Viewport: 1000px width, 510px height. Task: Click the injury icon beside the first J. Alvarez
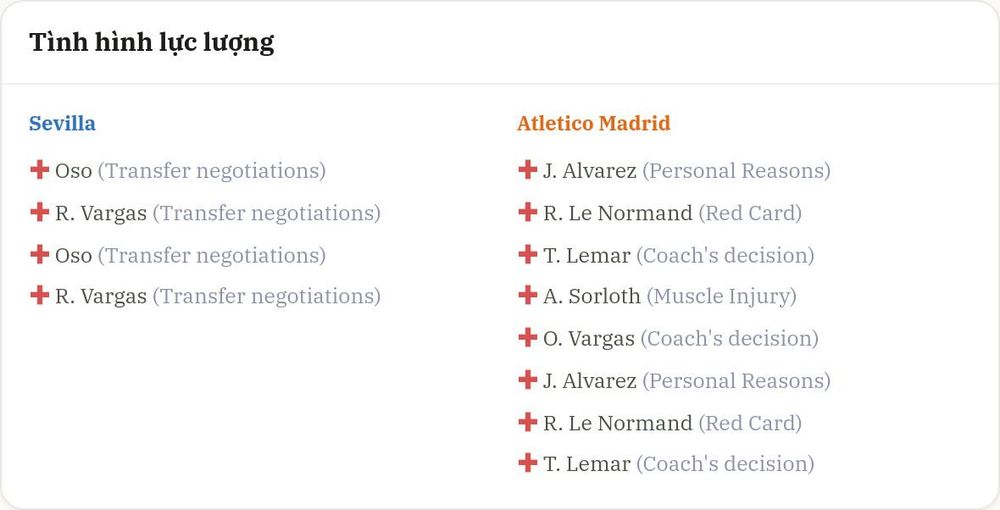pos(527,170)
